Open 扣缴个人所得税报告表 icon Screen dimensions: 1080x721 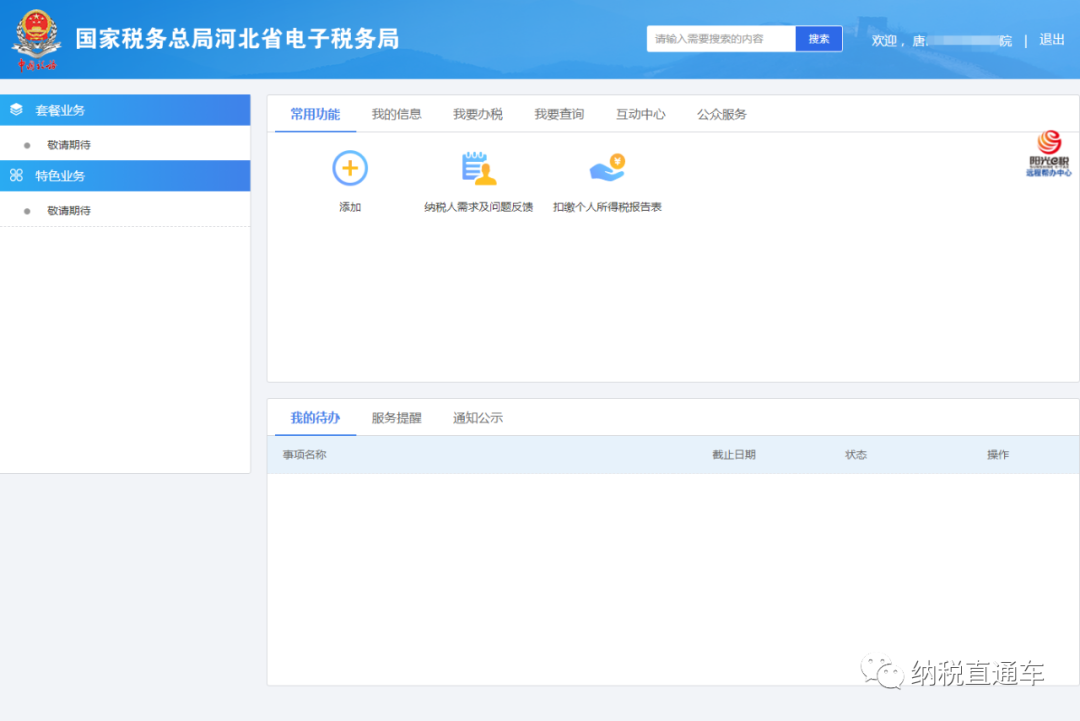pyautogui.click(x=608, y=168)
